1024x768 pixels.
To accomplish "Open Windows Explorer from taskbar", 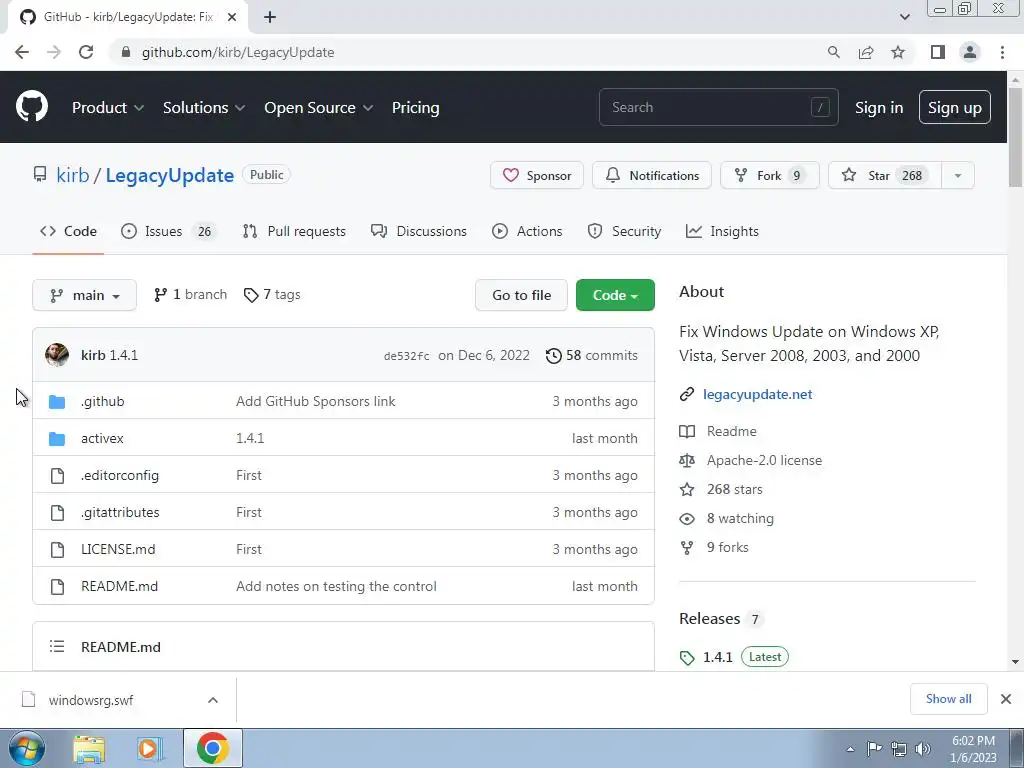I will coord(89,748).
